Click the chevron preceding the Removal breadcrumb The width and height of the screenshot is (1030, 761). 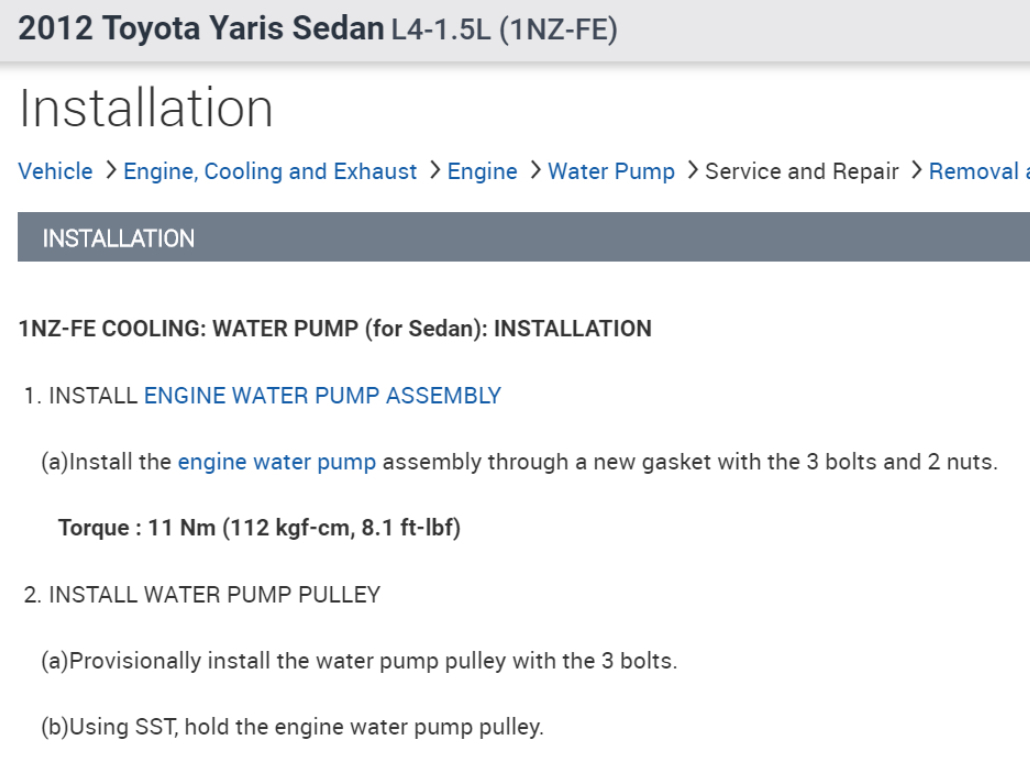(915, 171)
